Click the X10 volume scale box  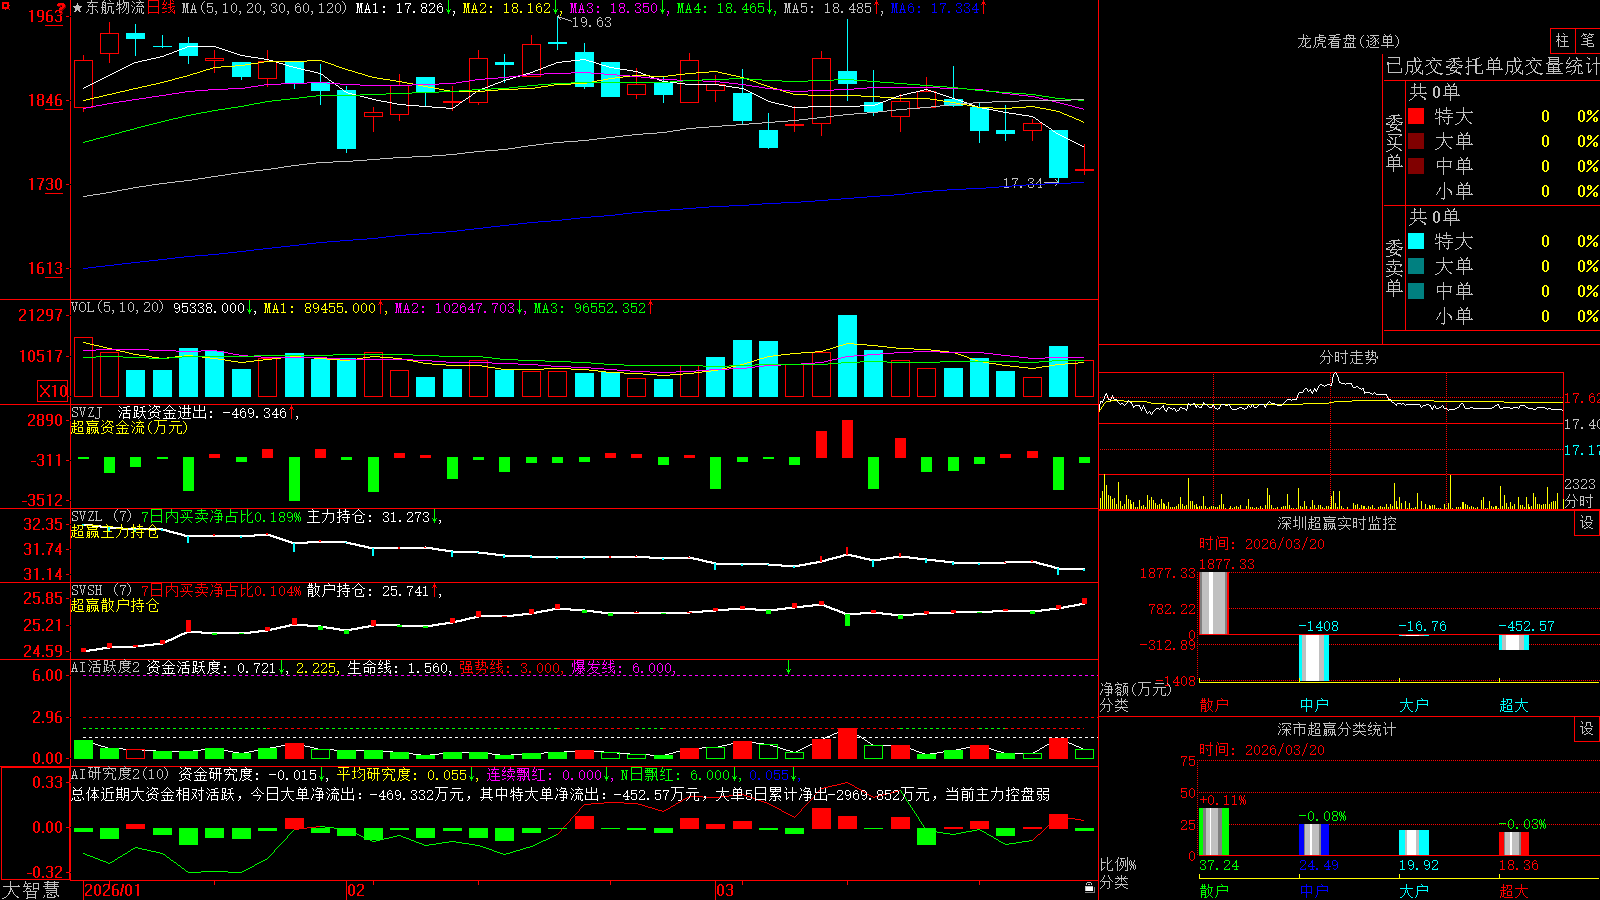click(53, 391)
